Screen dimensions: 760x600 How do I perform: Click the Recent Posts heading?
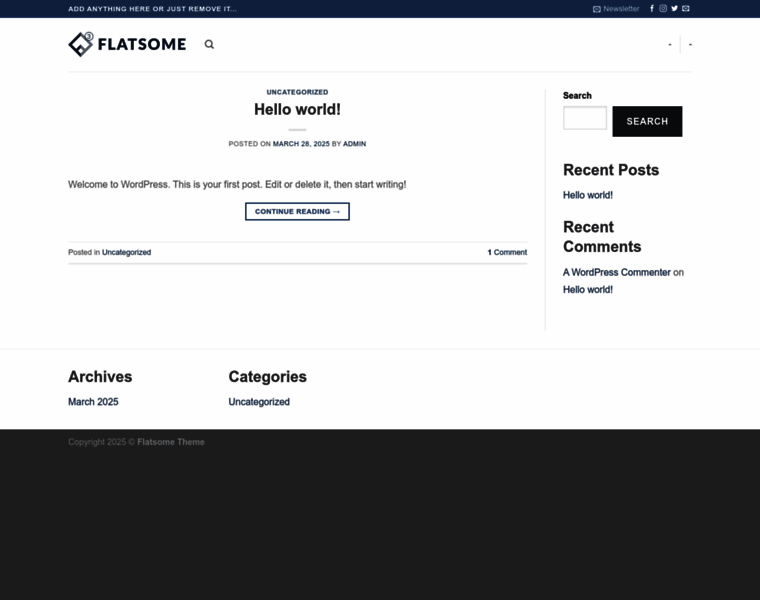coord(611,170)
